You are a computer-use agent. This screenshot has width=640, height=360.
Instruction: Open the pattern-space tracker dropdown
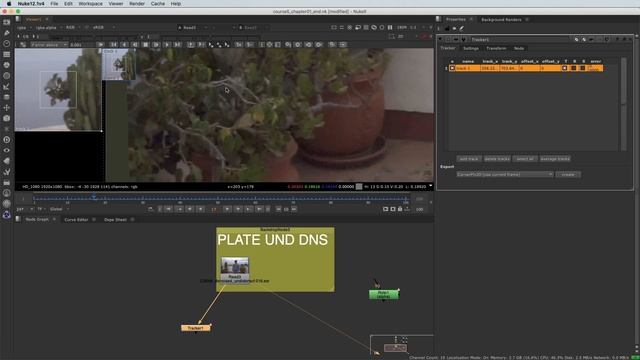pos(49,44)
